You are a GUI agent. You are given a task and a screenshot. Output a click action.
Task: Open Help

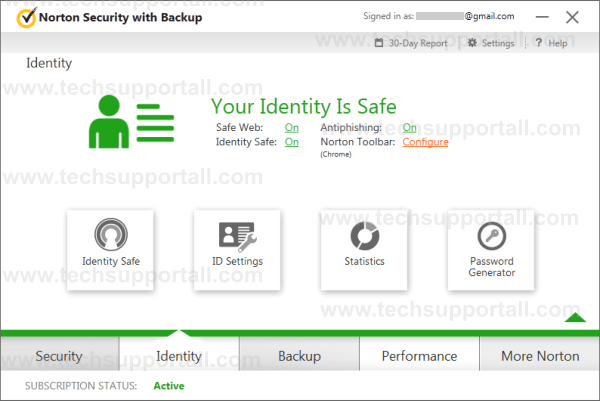pyautogui.click(x=551, y=43)
